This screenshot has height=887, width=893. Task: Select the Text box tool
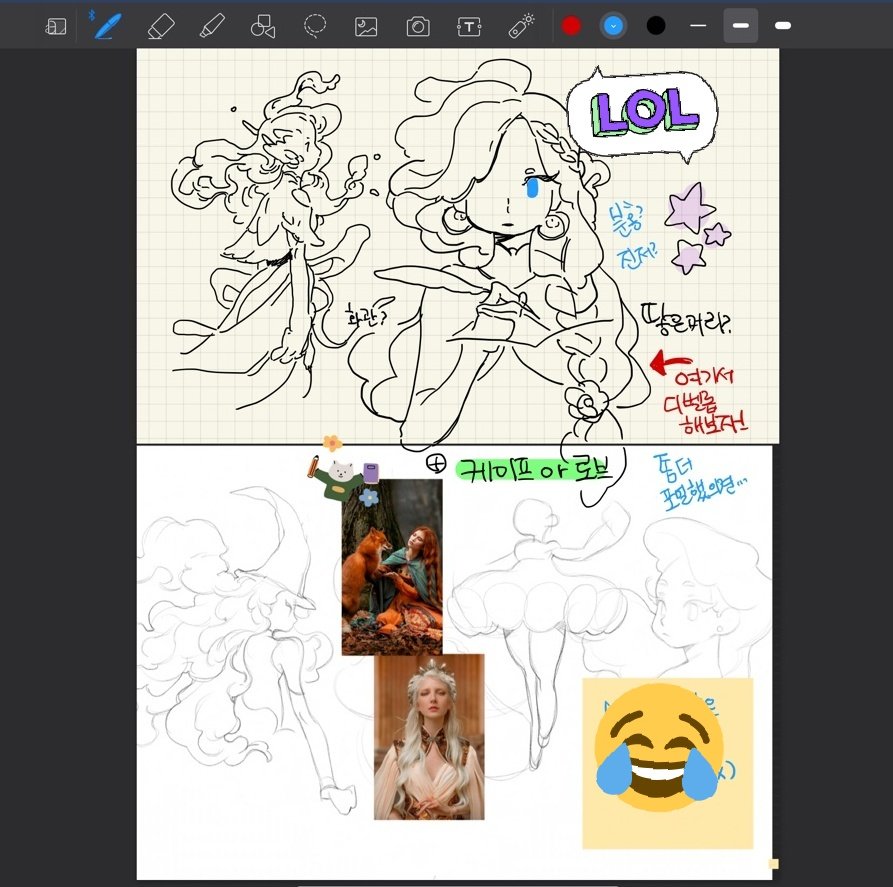[x=469, y=26]
